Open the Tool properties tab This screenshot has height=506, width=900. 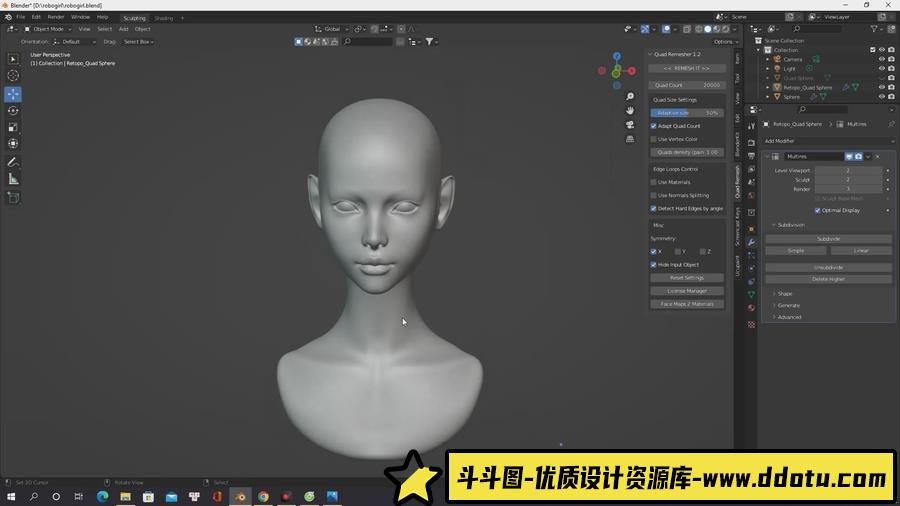(x=751, y=126)
